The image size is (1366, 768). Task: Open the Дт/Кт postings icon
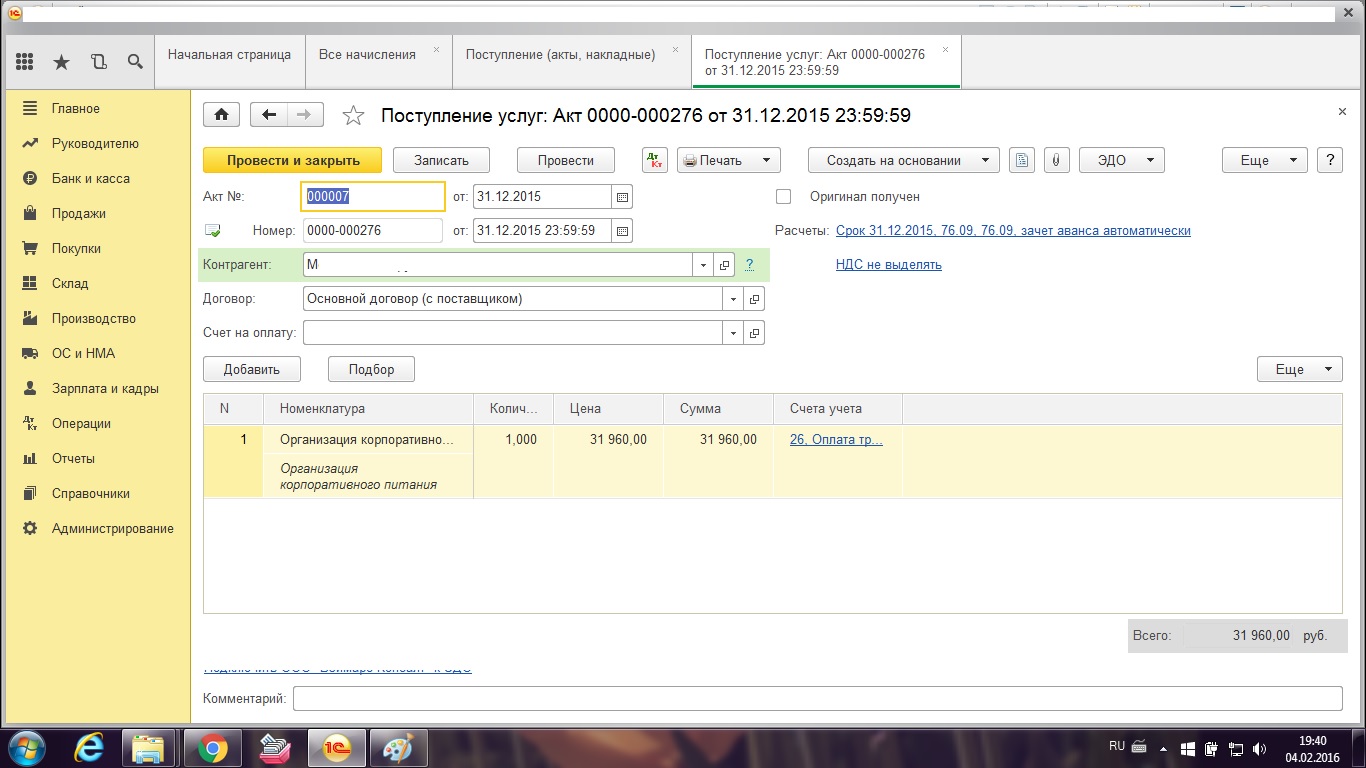(x=655, y=160)
